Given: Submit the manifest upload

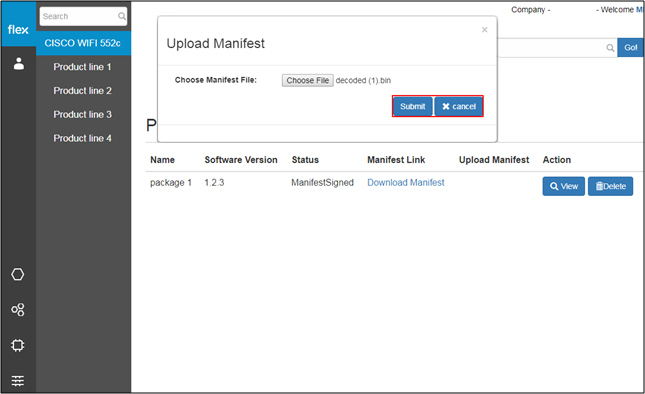Looking at the screenshot, I should coord(413,107).
